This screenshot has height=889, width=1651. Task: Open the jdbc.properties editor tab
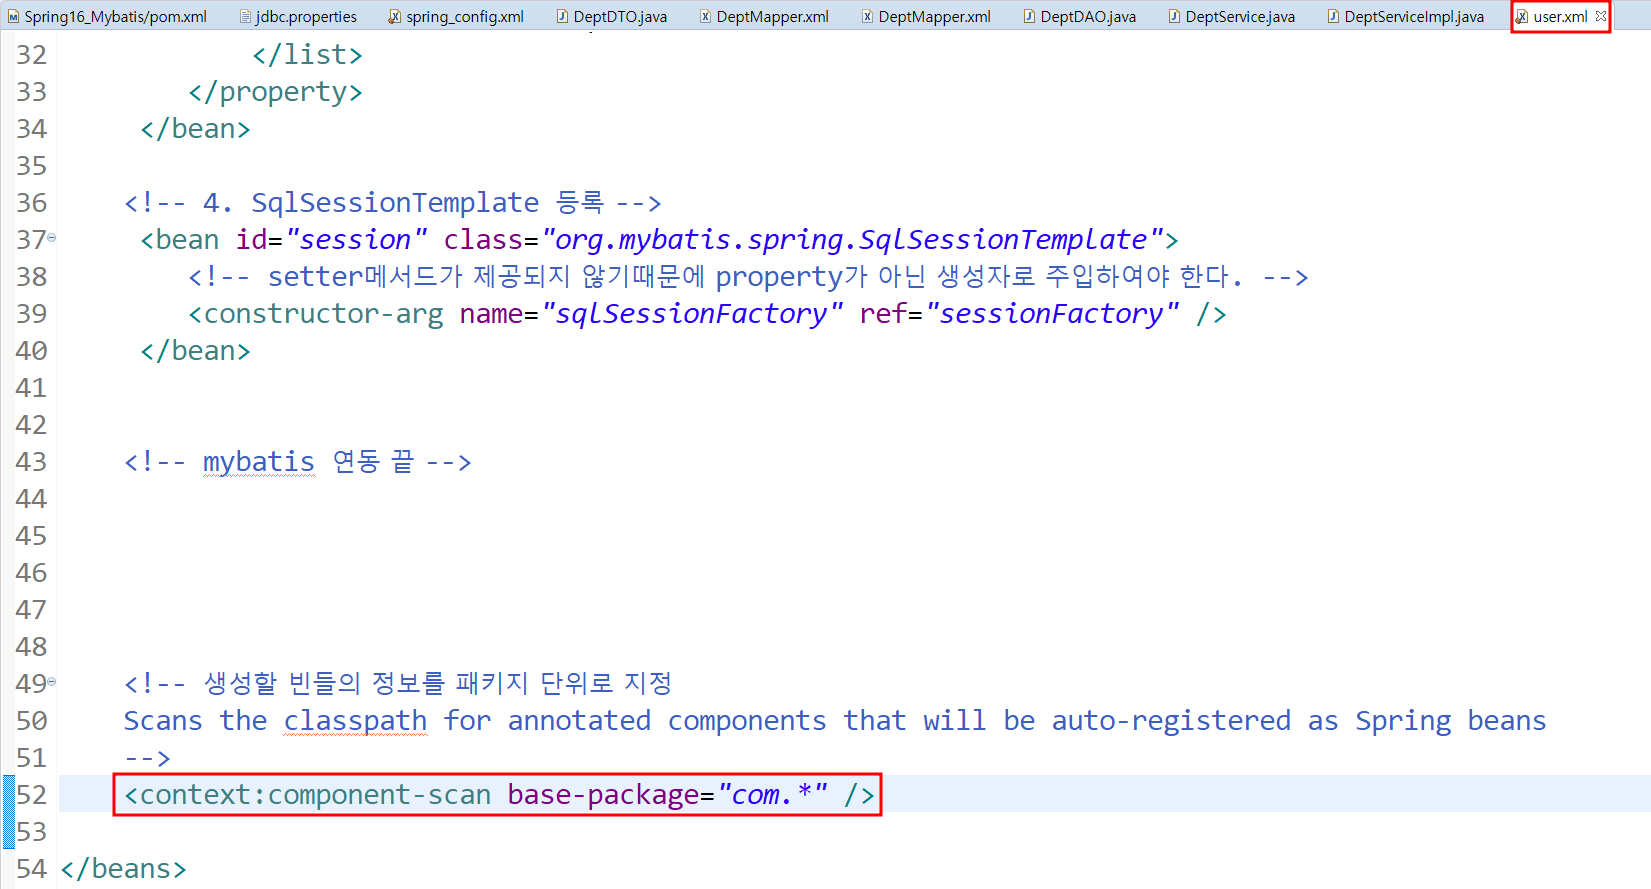[298, 16]
